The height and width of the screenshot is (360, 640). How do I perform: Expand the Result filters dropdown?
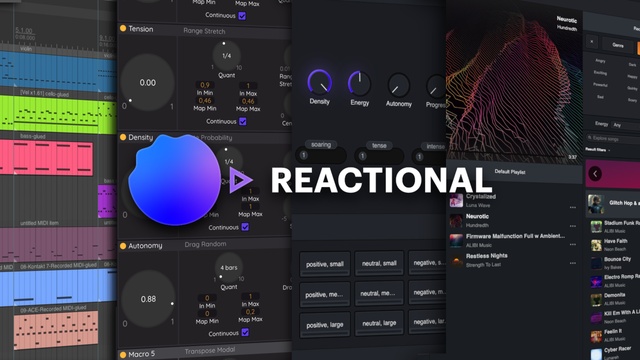tap(598, 150)
